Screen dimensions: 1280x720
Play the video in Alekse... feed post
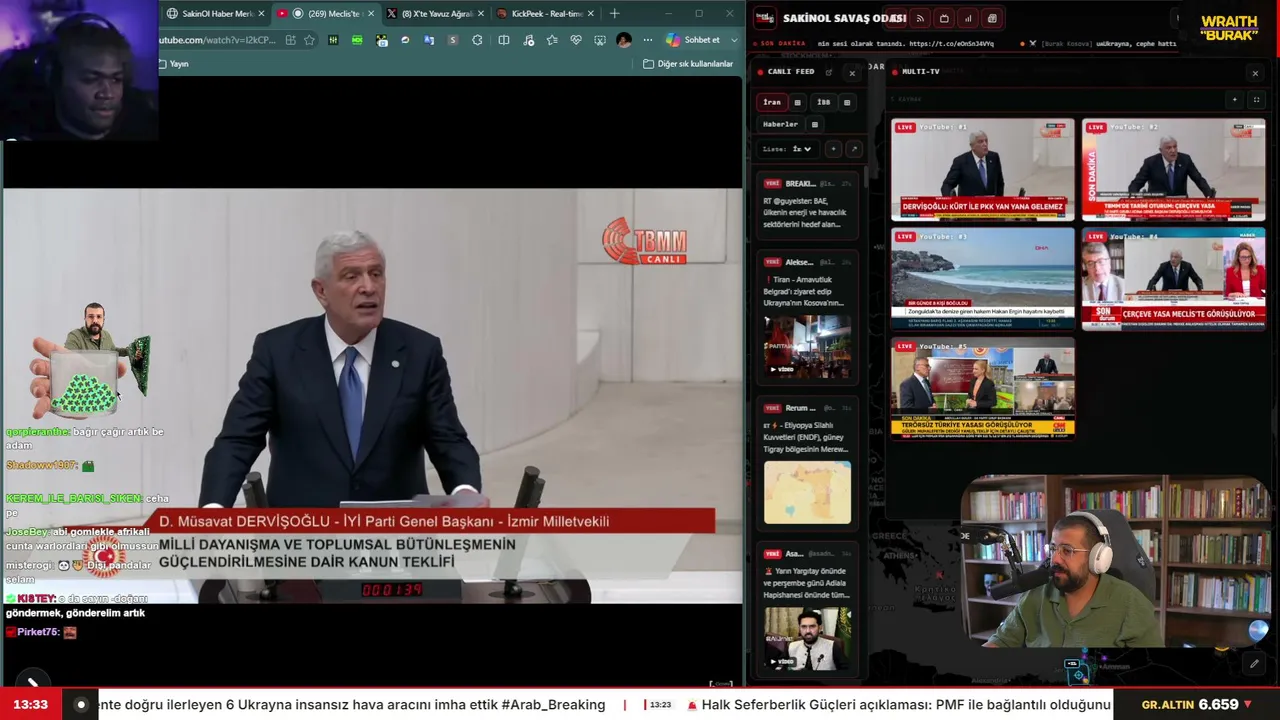coord(808,346)
